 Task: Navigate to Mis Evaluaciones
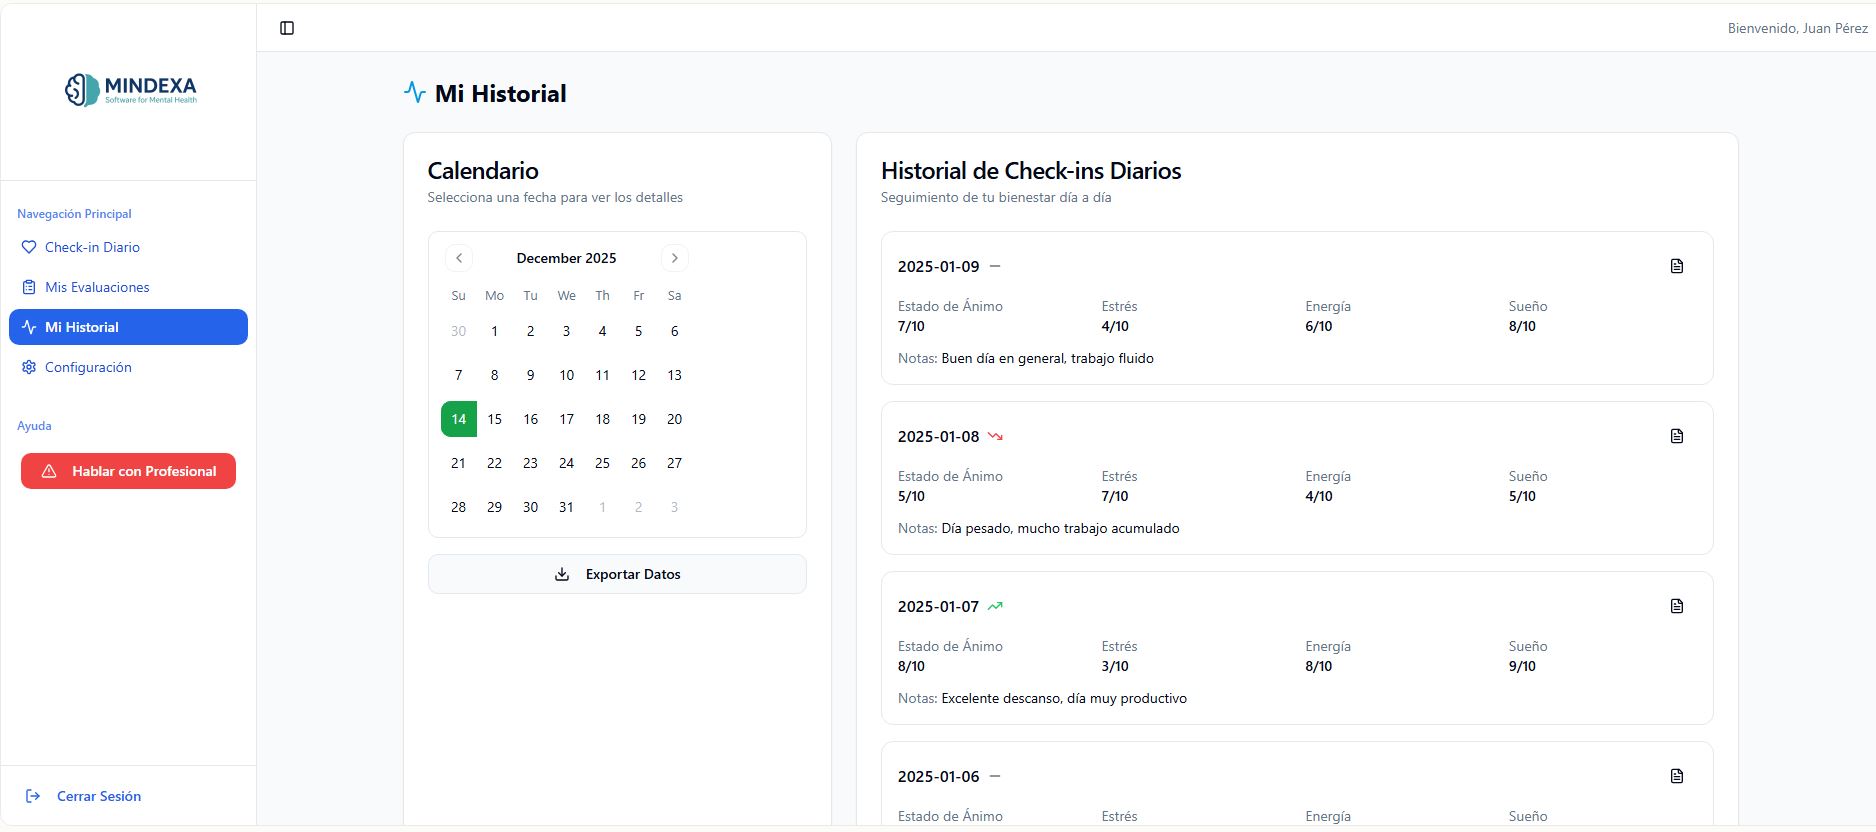pos(97,287)
